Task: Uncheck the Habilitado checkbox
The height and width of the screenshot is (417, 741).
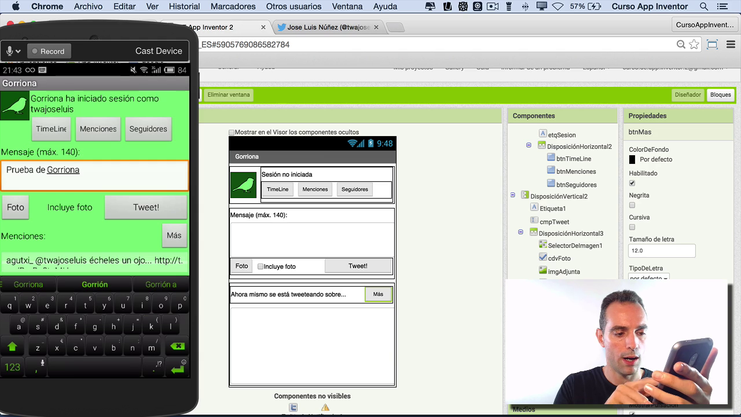Action: pos(632,183)
